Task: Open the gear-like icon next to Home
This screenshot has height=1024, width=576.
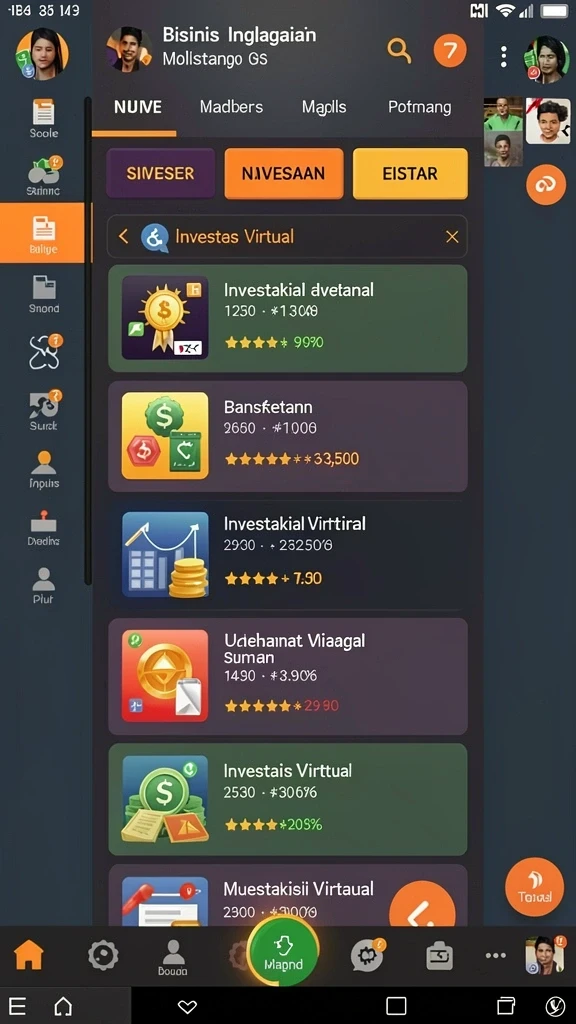Action: (x=103, y=956)
